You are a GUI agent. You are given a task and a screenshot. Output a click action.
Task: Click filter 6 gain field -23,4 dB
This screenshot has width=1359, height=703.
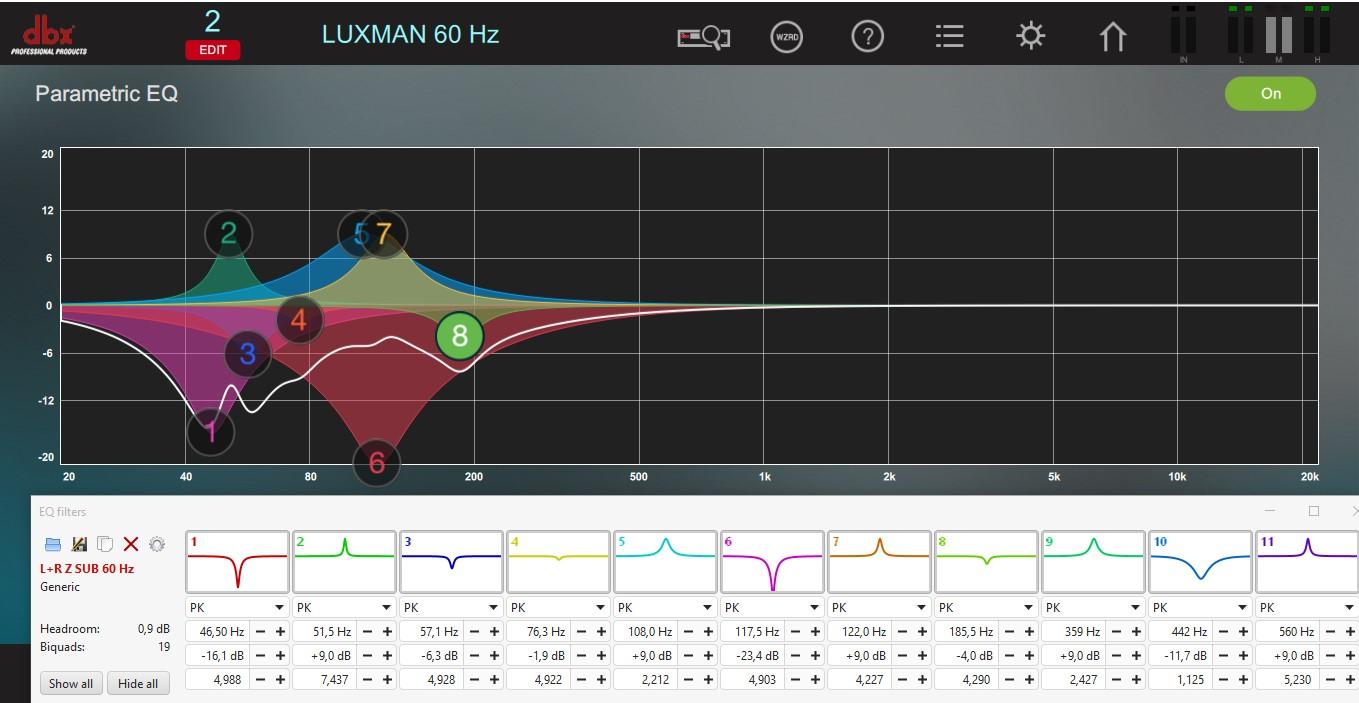tap(750, 656)
